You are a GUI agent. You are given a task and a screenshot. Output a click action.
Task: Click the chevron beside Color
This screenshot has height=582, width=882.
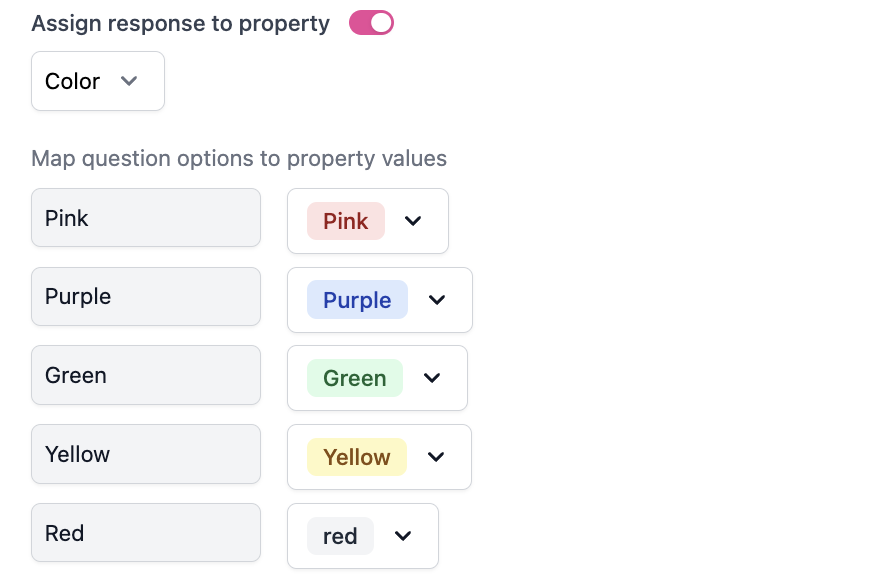tap(129, 81)
